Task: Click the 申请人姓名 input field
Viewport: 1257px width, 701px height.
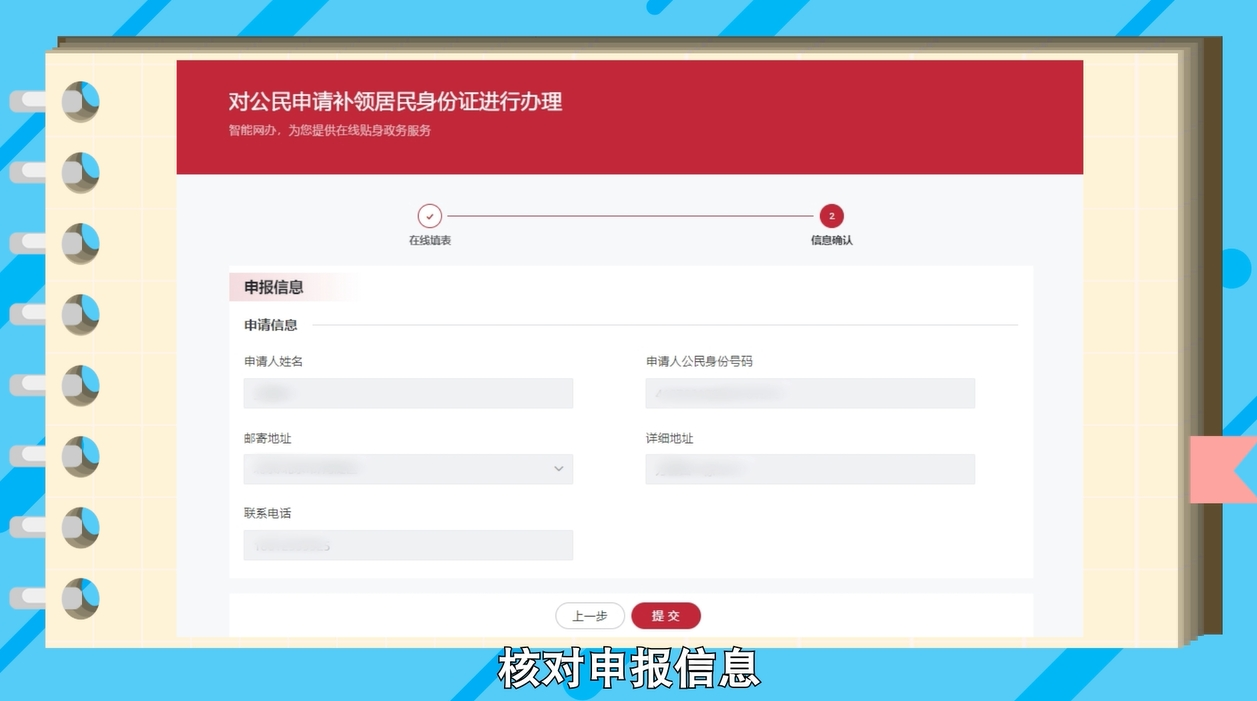Action: 408,393
